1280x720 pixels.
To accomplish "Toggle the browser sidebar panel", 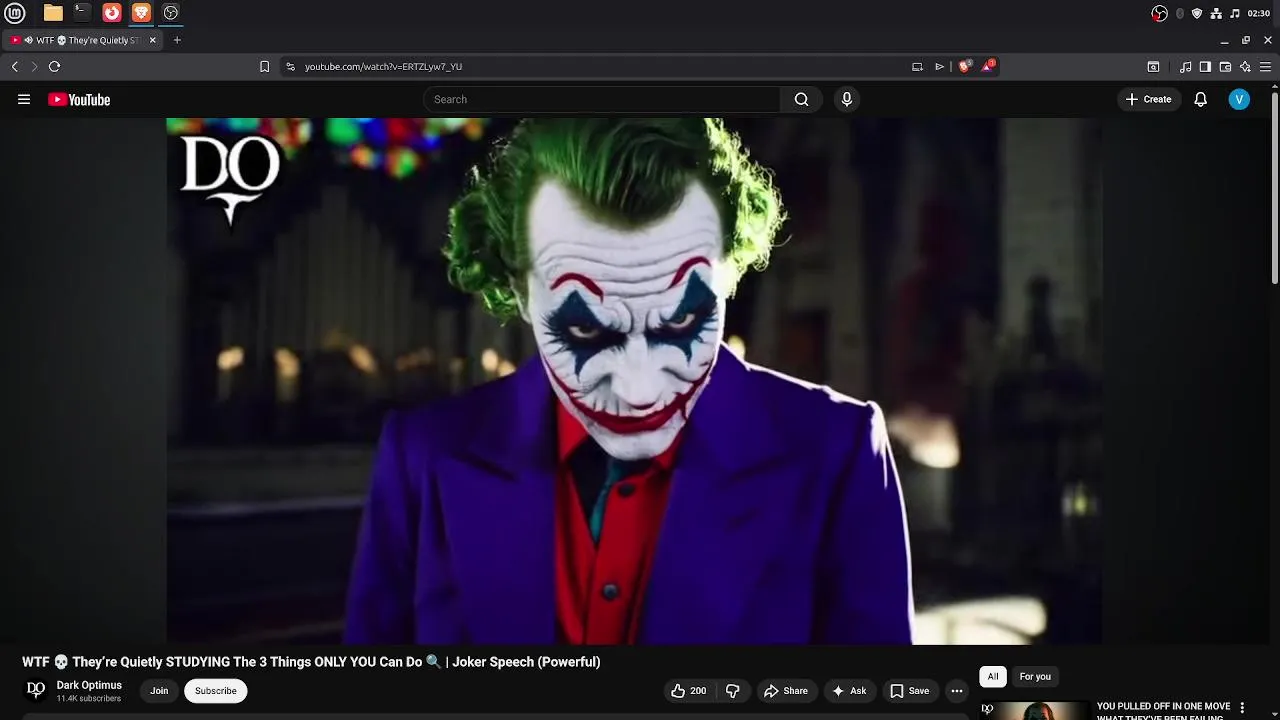I will coord(1205,66).
